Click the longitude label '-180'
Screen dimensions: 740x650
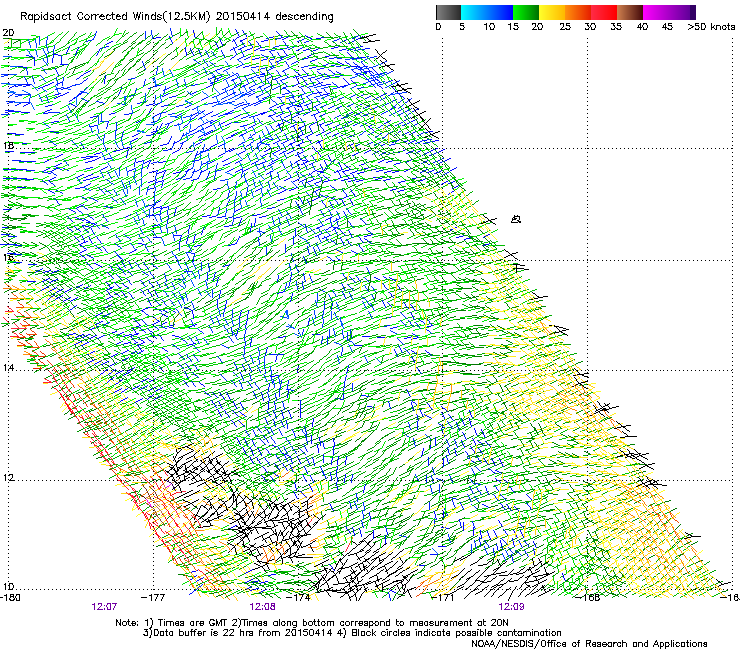tap(10, 598)
